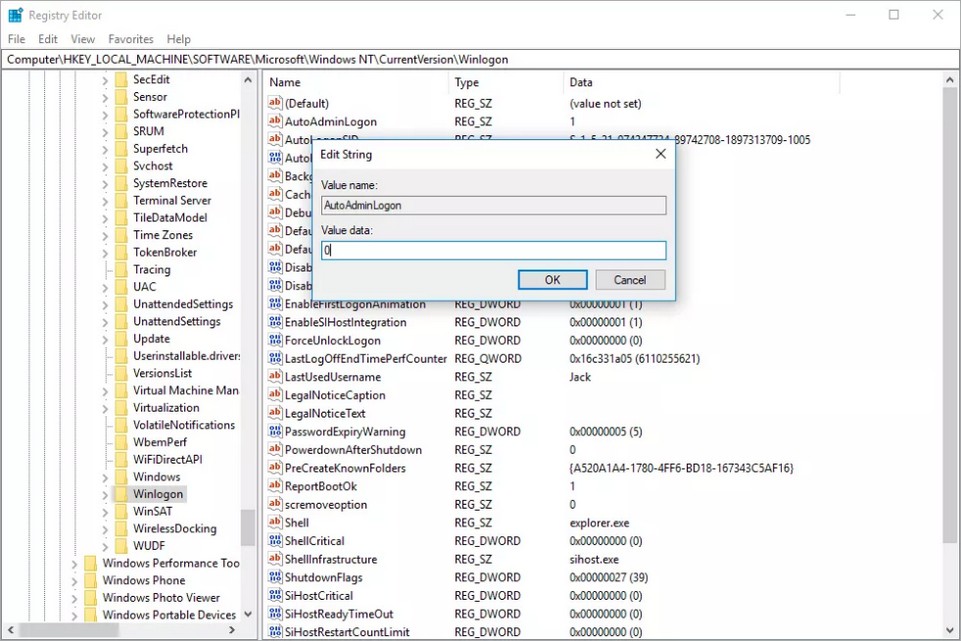This screenshot has width=961, height=641.
Task: Click the ShutdownFlags DWORD icon
Action: (x=275, y=577)
